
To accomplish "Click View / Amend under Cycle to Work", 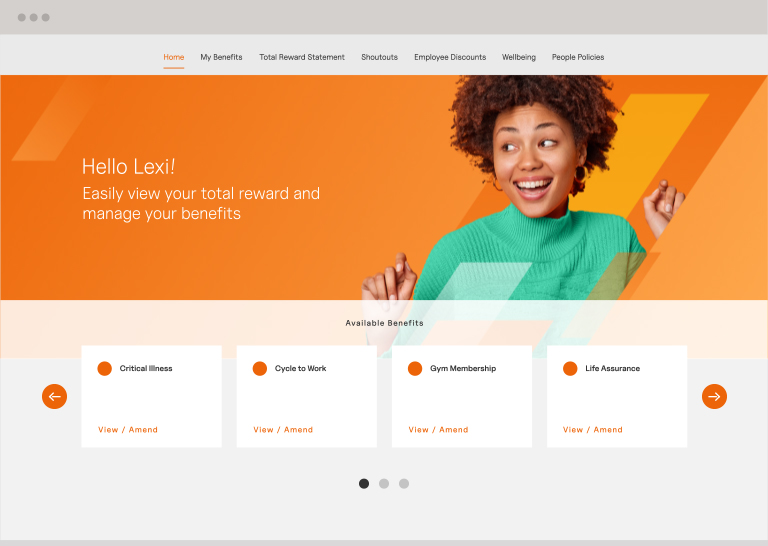I will (x=283, y=429).
